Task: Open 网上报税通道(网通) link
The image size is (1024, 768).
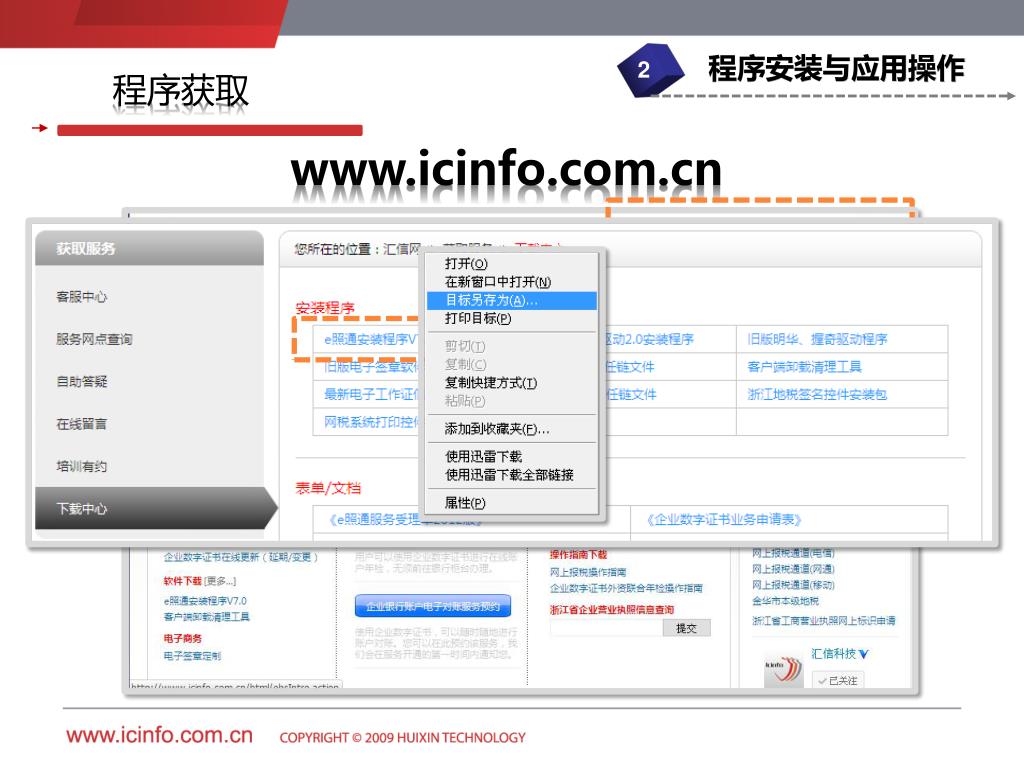Action: (793, 569)
